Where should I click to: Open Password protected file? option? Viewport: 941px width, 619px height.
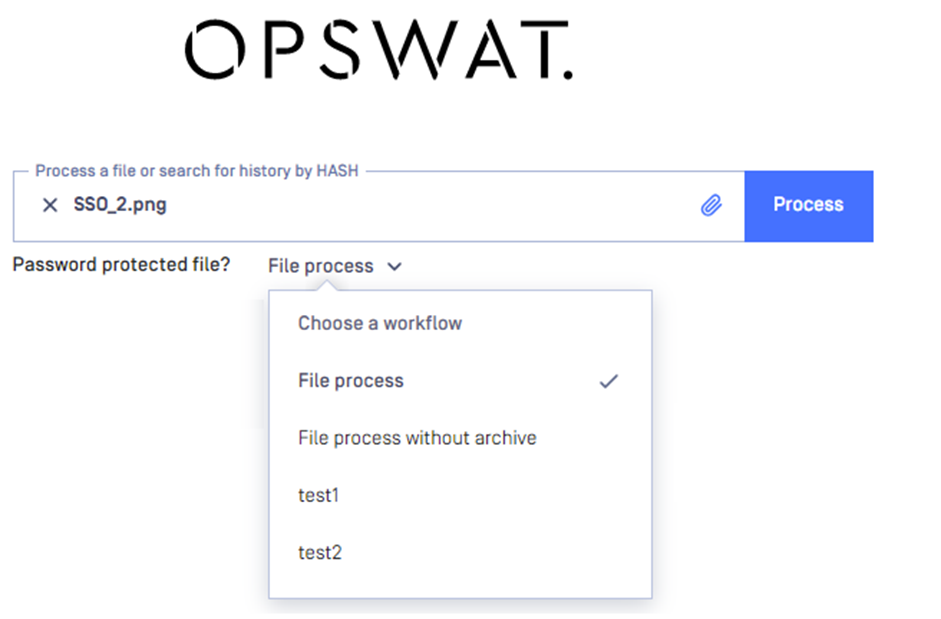click(121, 265)
